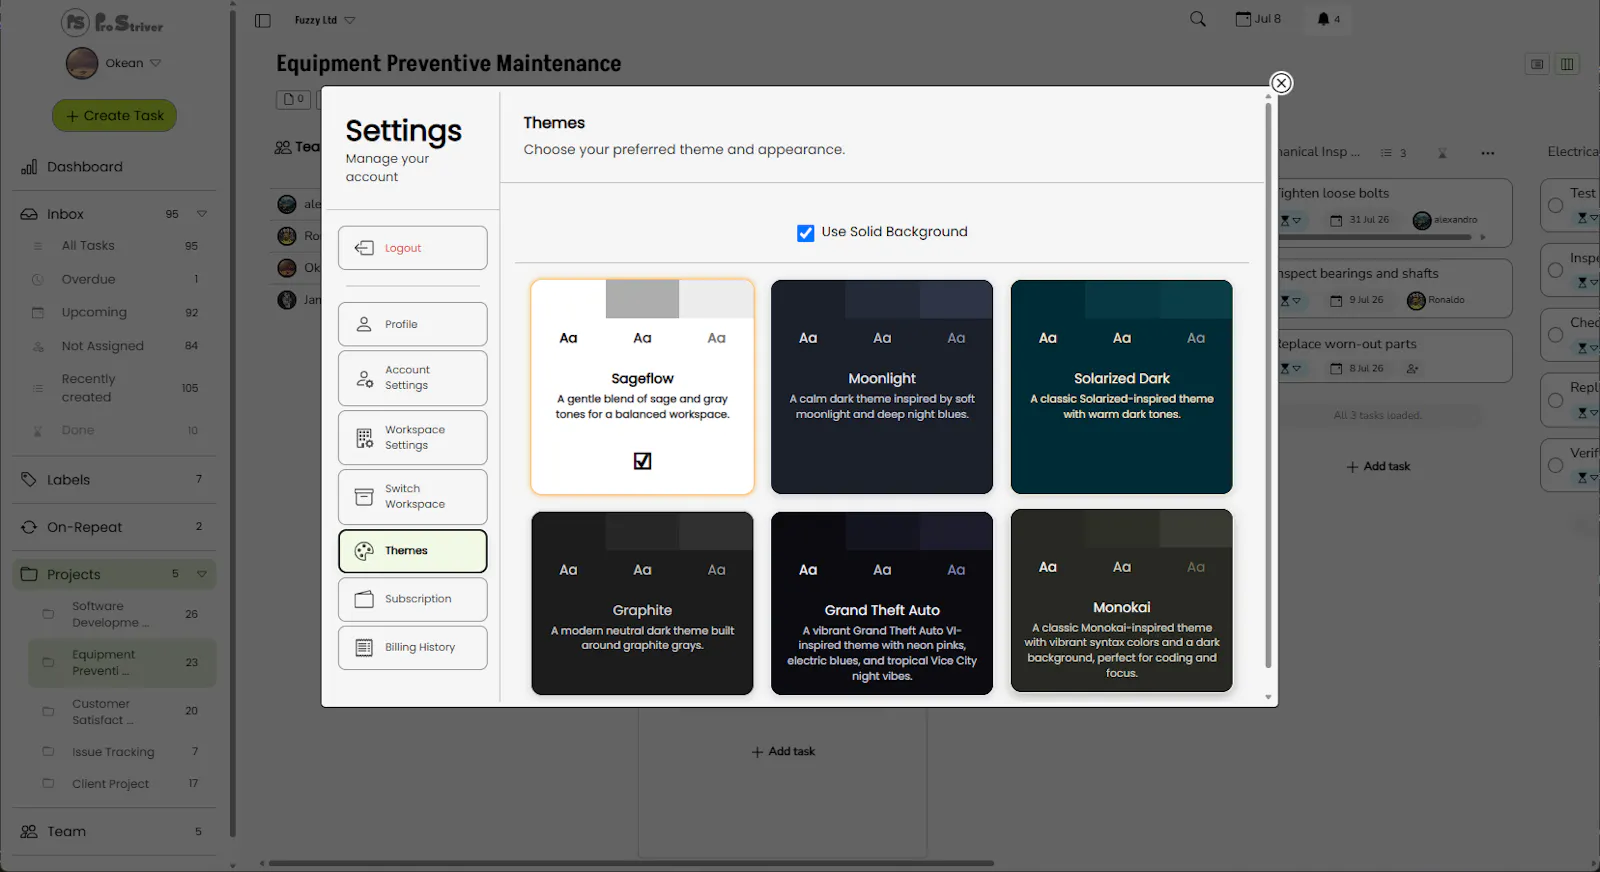Open the Subscription tab

coord(412,599)
